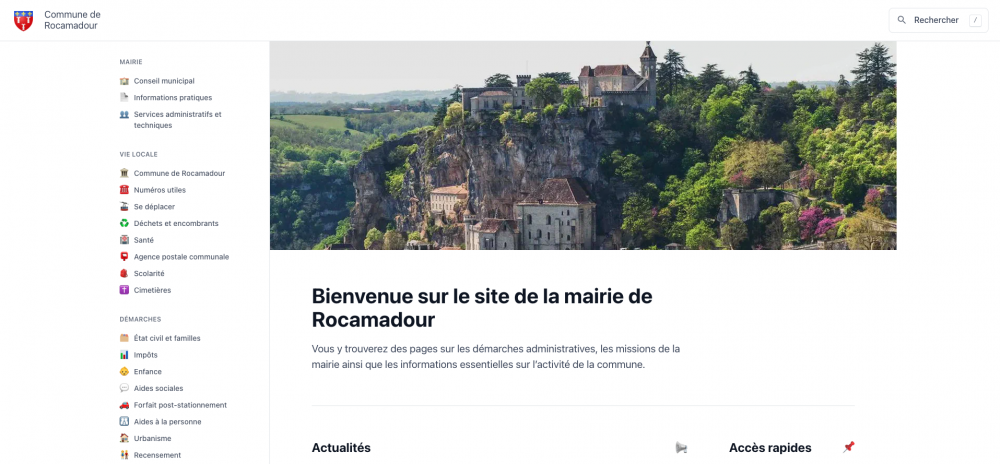
Task: Open the Se déplacer page
Action: pyautogui.click(x=154, y=207)
